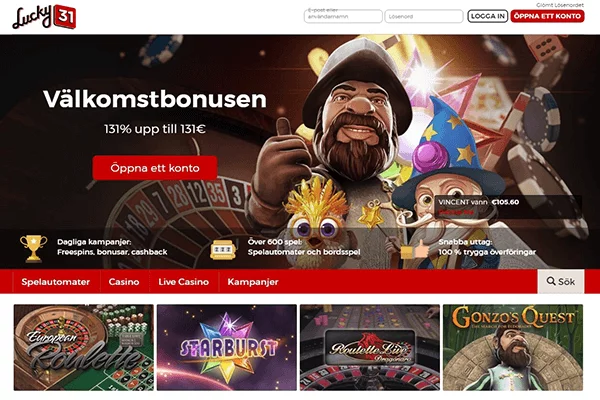The width and height of the screenshot is (600, 400).
Task: Open the Spelautomater menu tab
Action: 56,282
